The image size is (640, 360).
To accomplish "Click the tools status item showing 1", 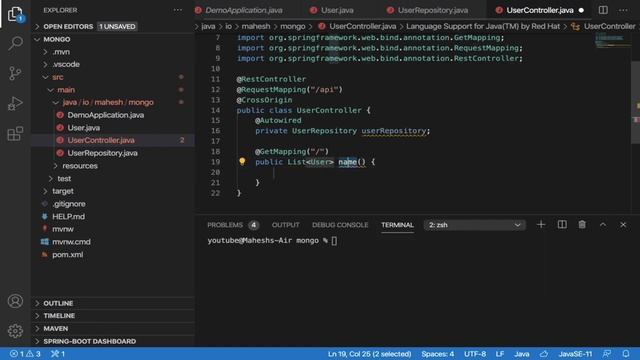I will point(58,354).
